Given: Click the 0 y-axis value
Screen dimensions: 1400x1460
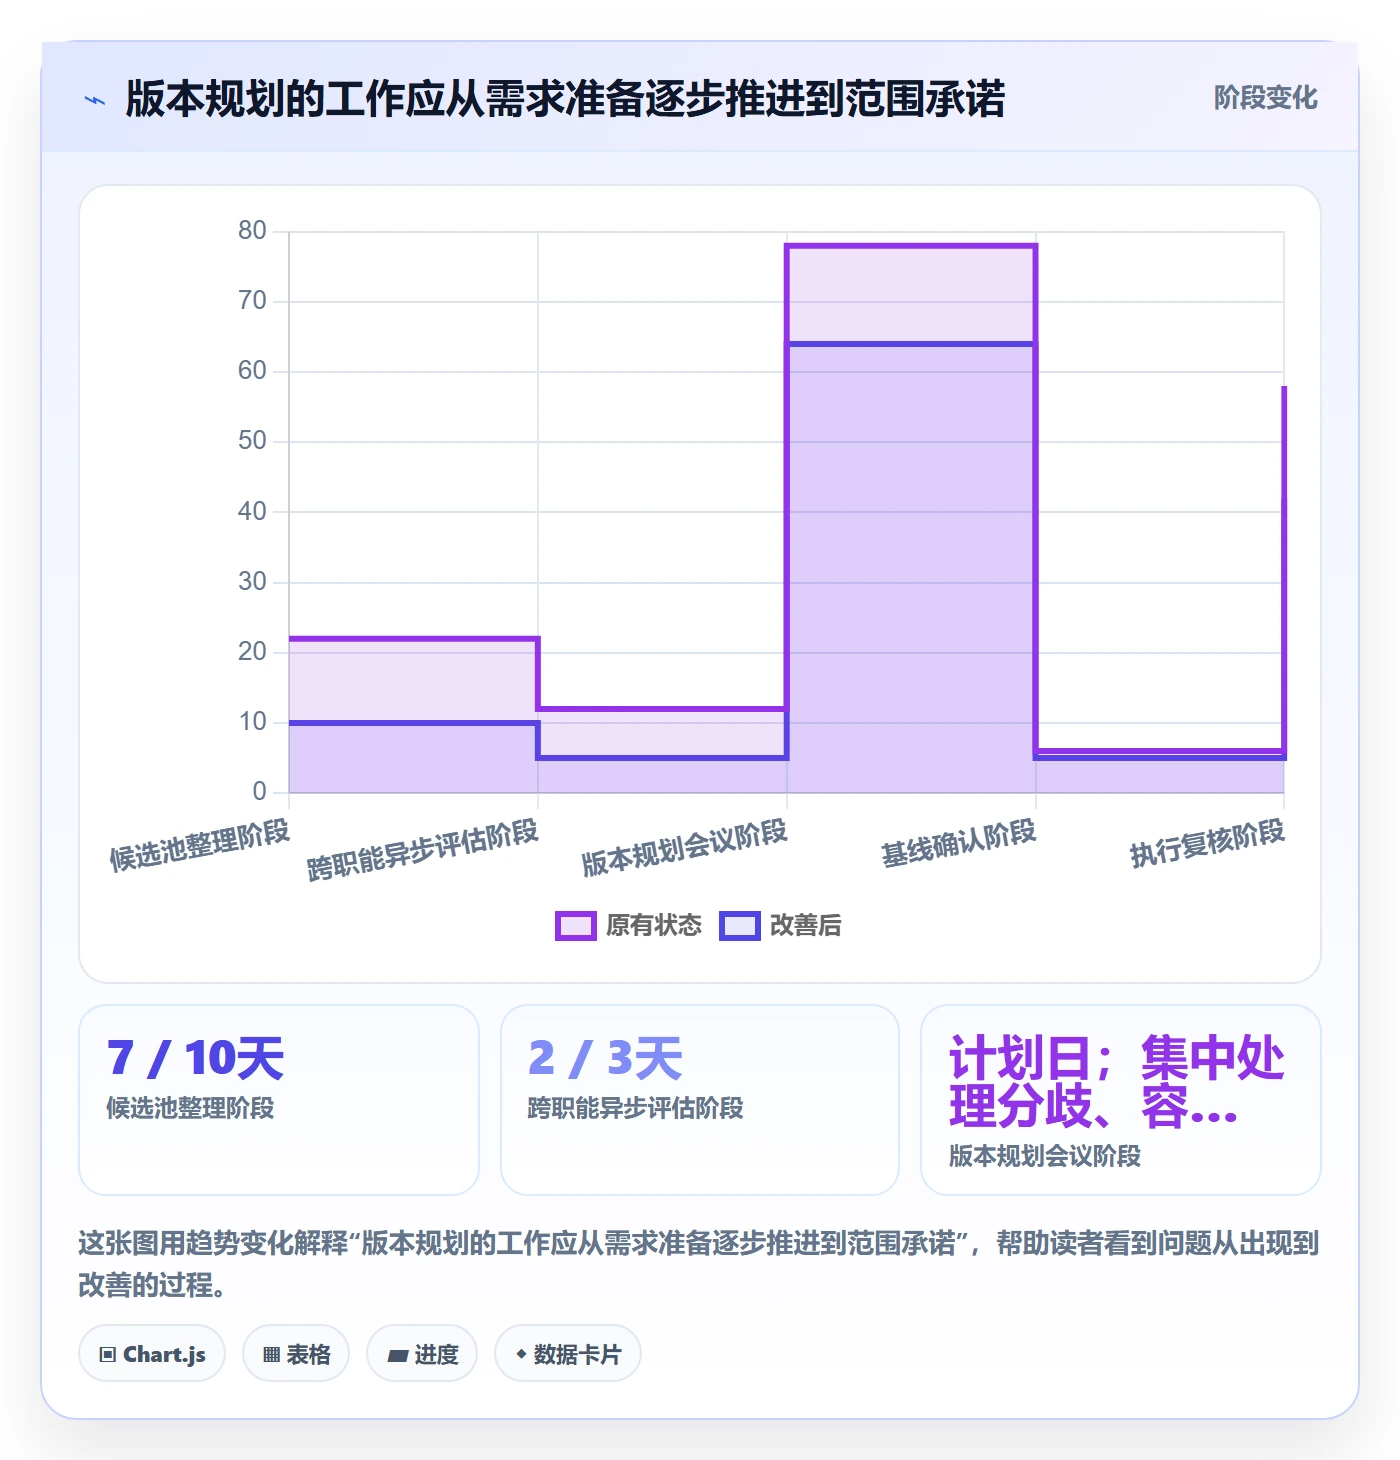Looking at the screenshot, I should tap(260, 792).
